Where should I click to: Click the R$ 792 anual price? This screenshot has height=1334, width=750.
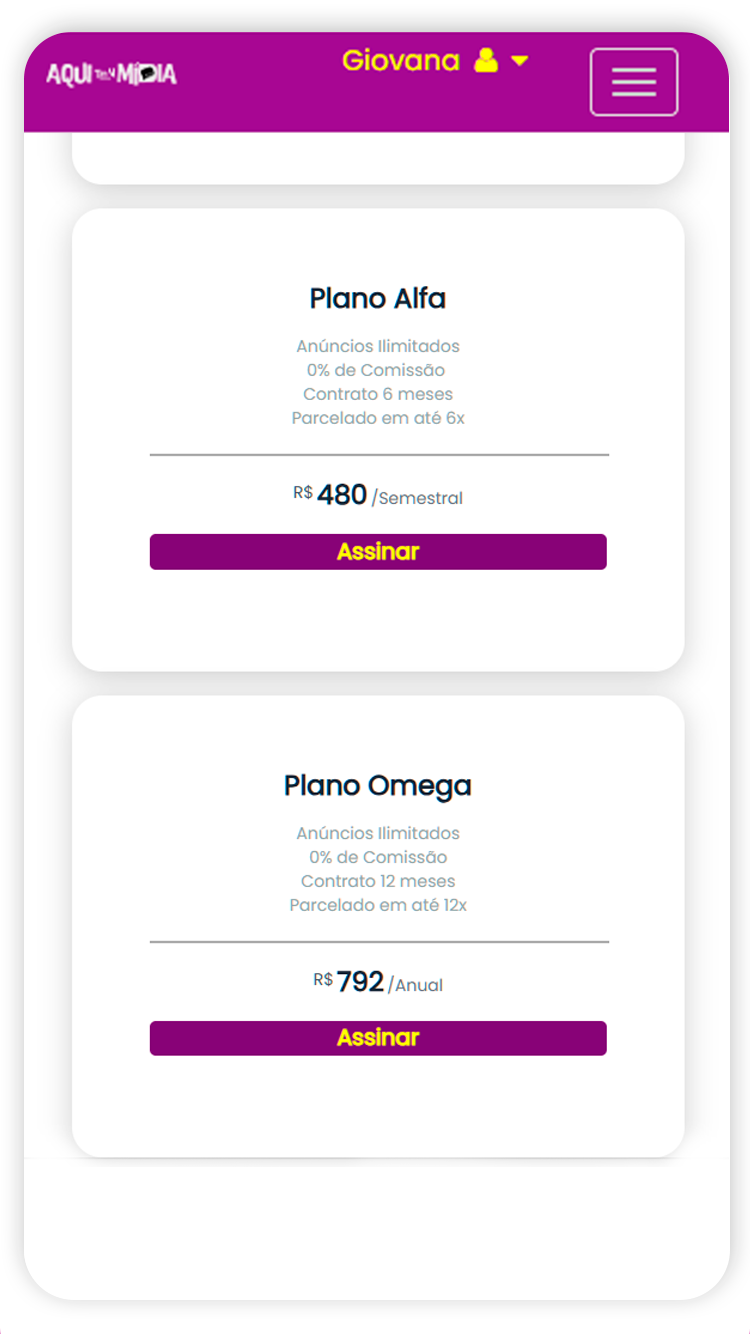378,982
